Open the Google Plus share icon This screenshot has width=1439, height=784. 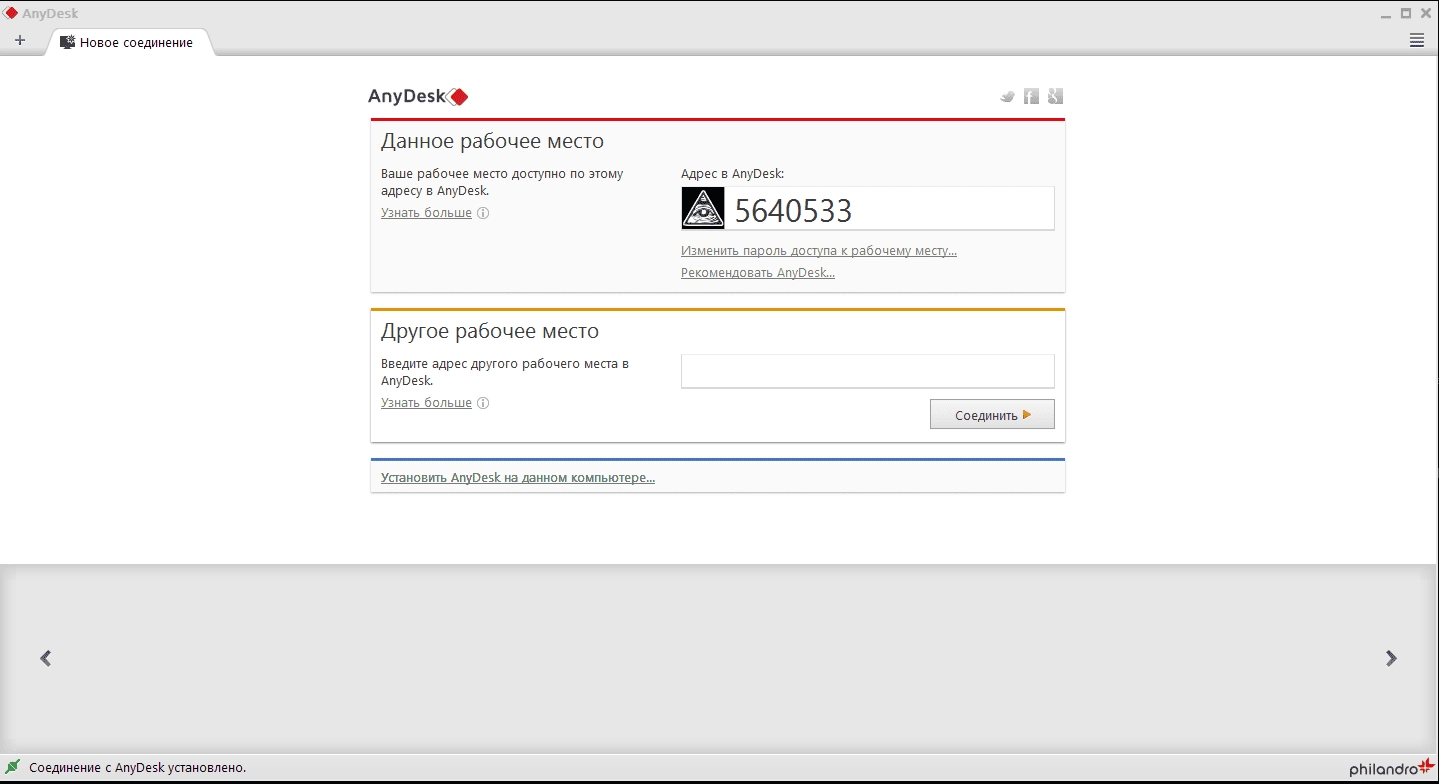pyautogui.click(x=1055, y=96)
